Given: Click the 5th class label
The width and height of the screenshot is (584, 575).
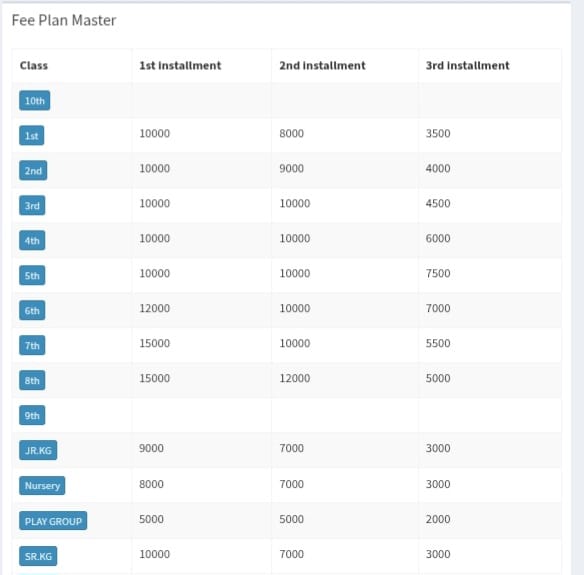Looking at the screenshot, I should [32, 276].
